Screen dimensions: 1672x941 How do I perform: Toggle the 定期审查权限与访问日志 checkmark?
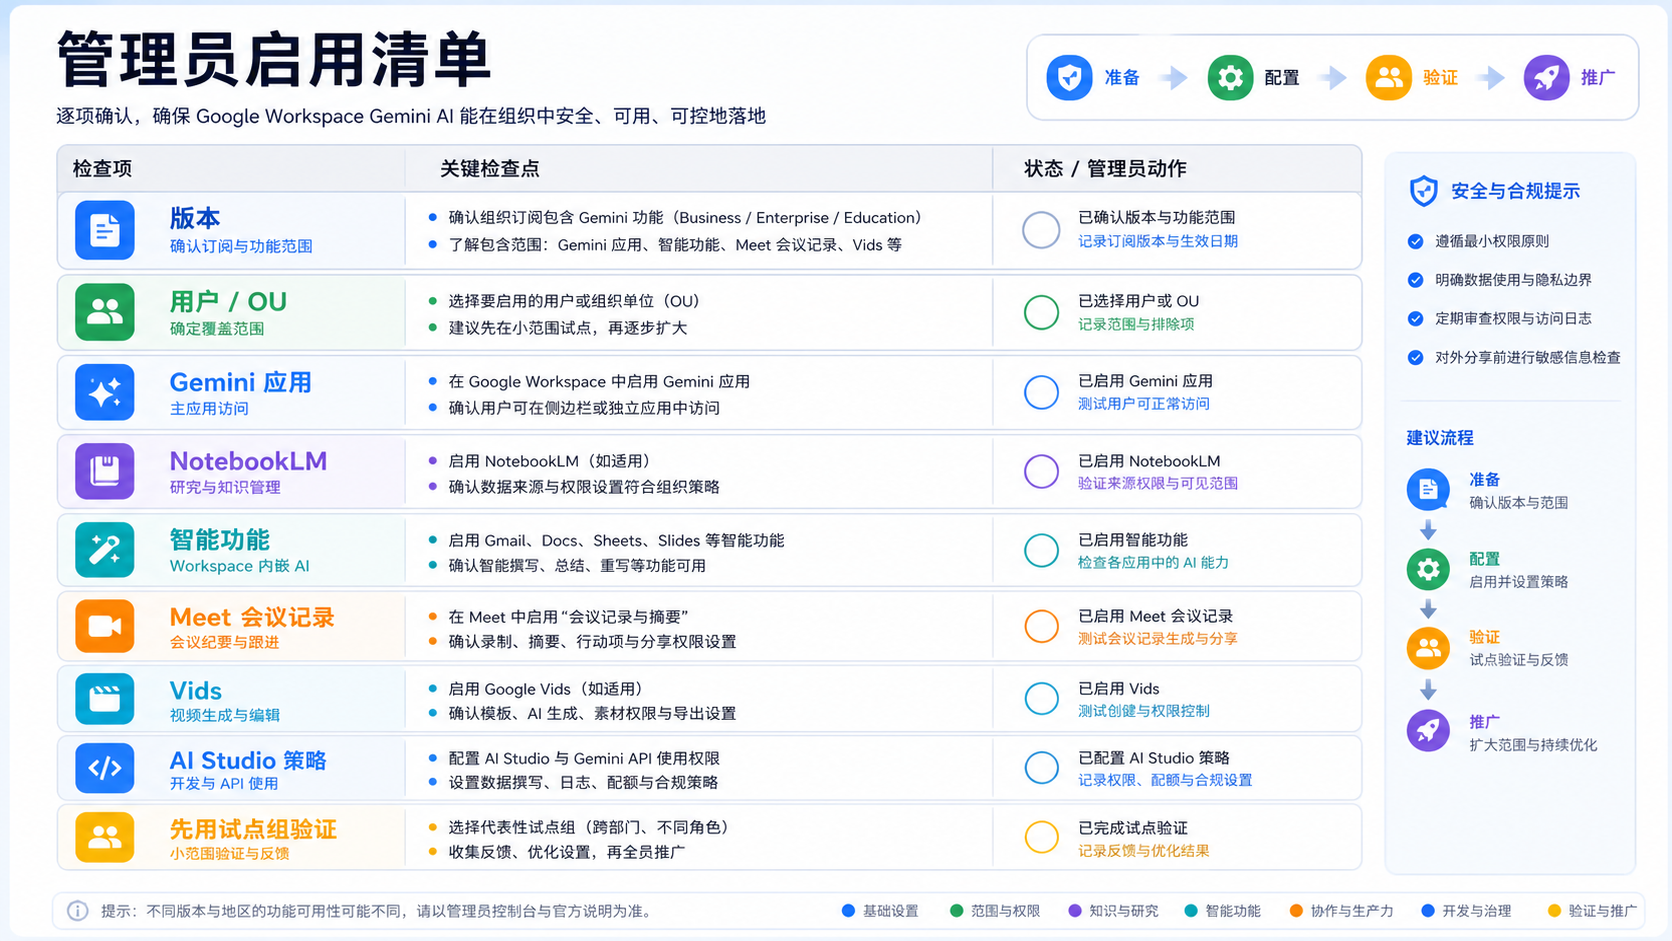1415,319
